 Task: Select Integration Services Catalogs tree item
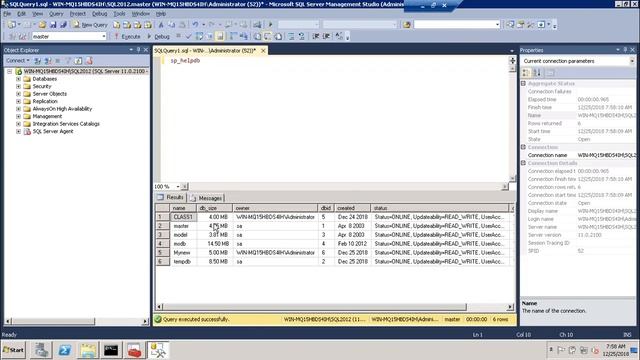66,124
